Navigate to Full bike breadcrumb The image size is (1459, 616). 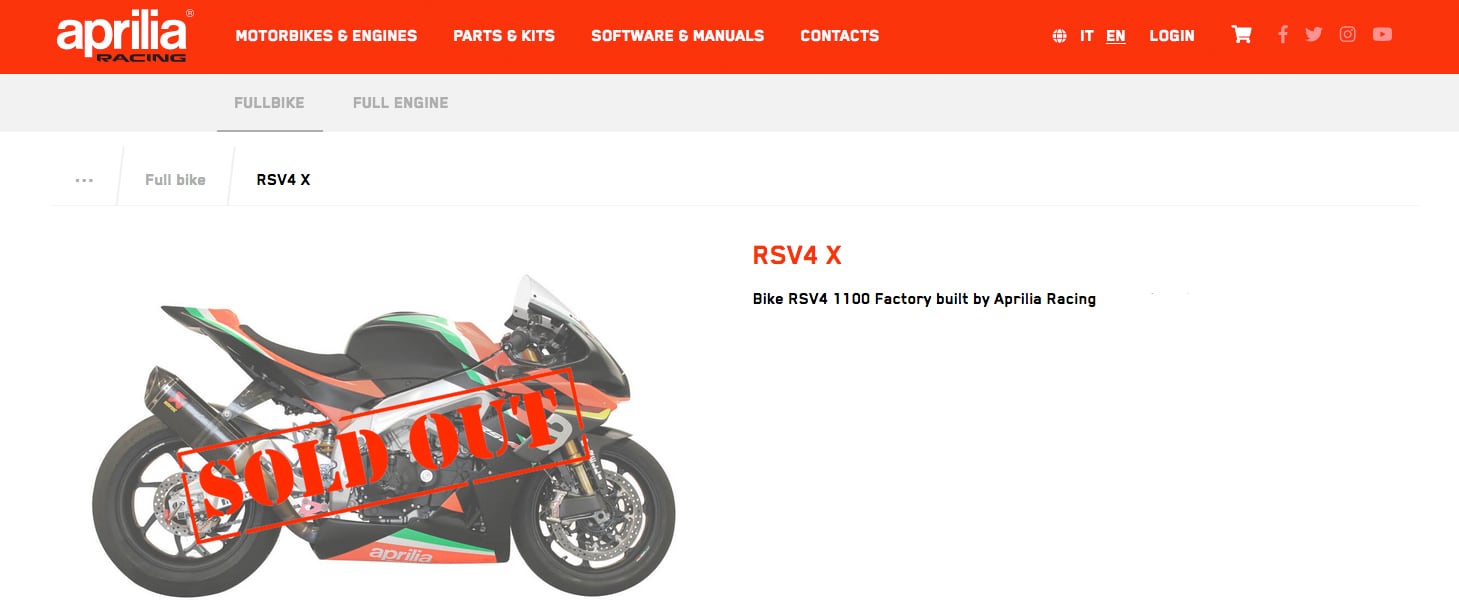tap(175, 180)
